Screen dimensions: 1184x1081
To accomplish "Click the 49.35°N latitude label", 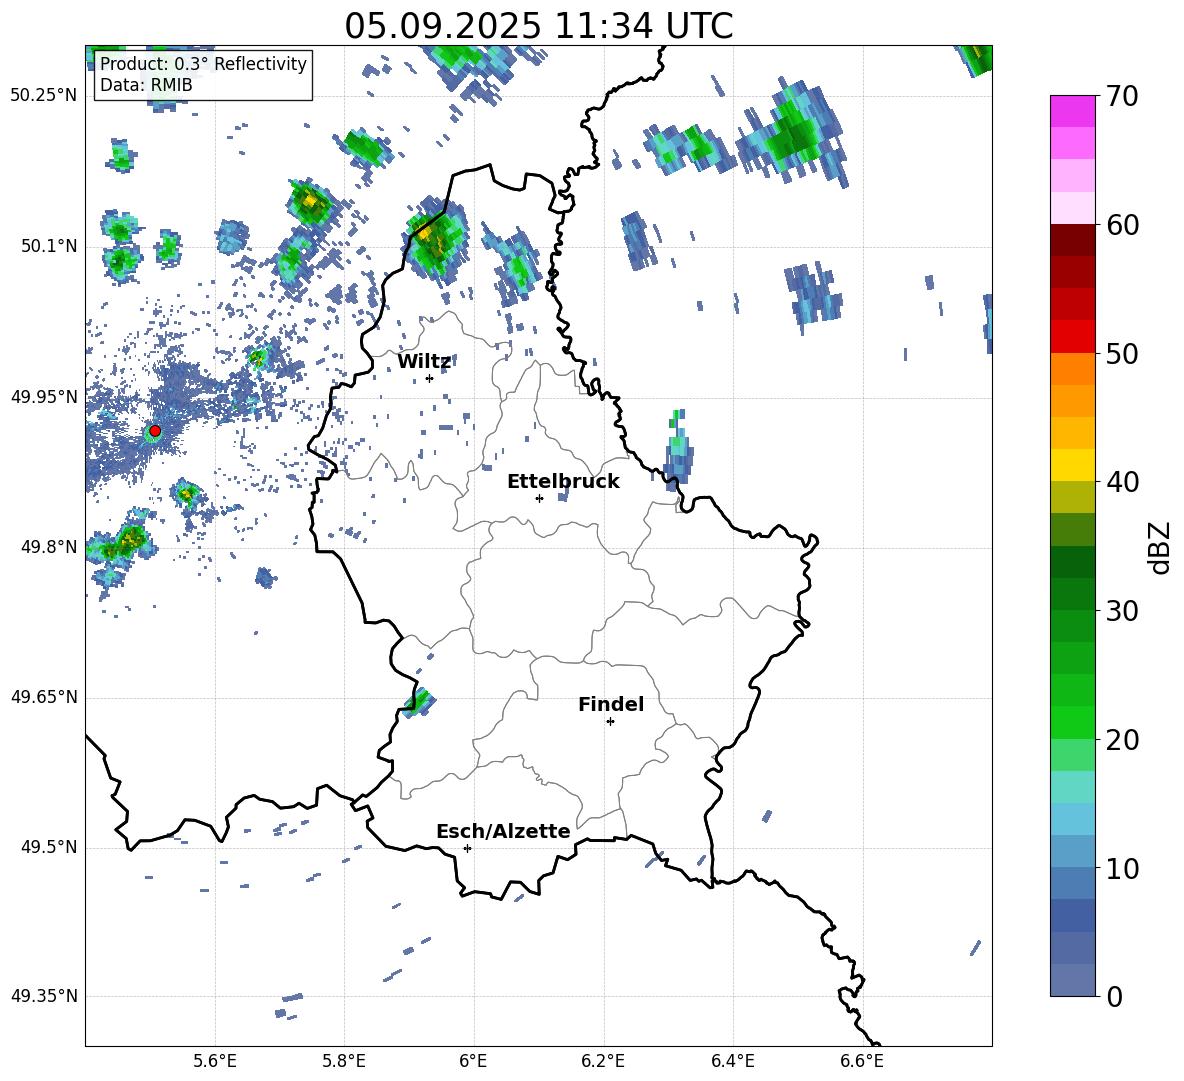I will (44, 996).
